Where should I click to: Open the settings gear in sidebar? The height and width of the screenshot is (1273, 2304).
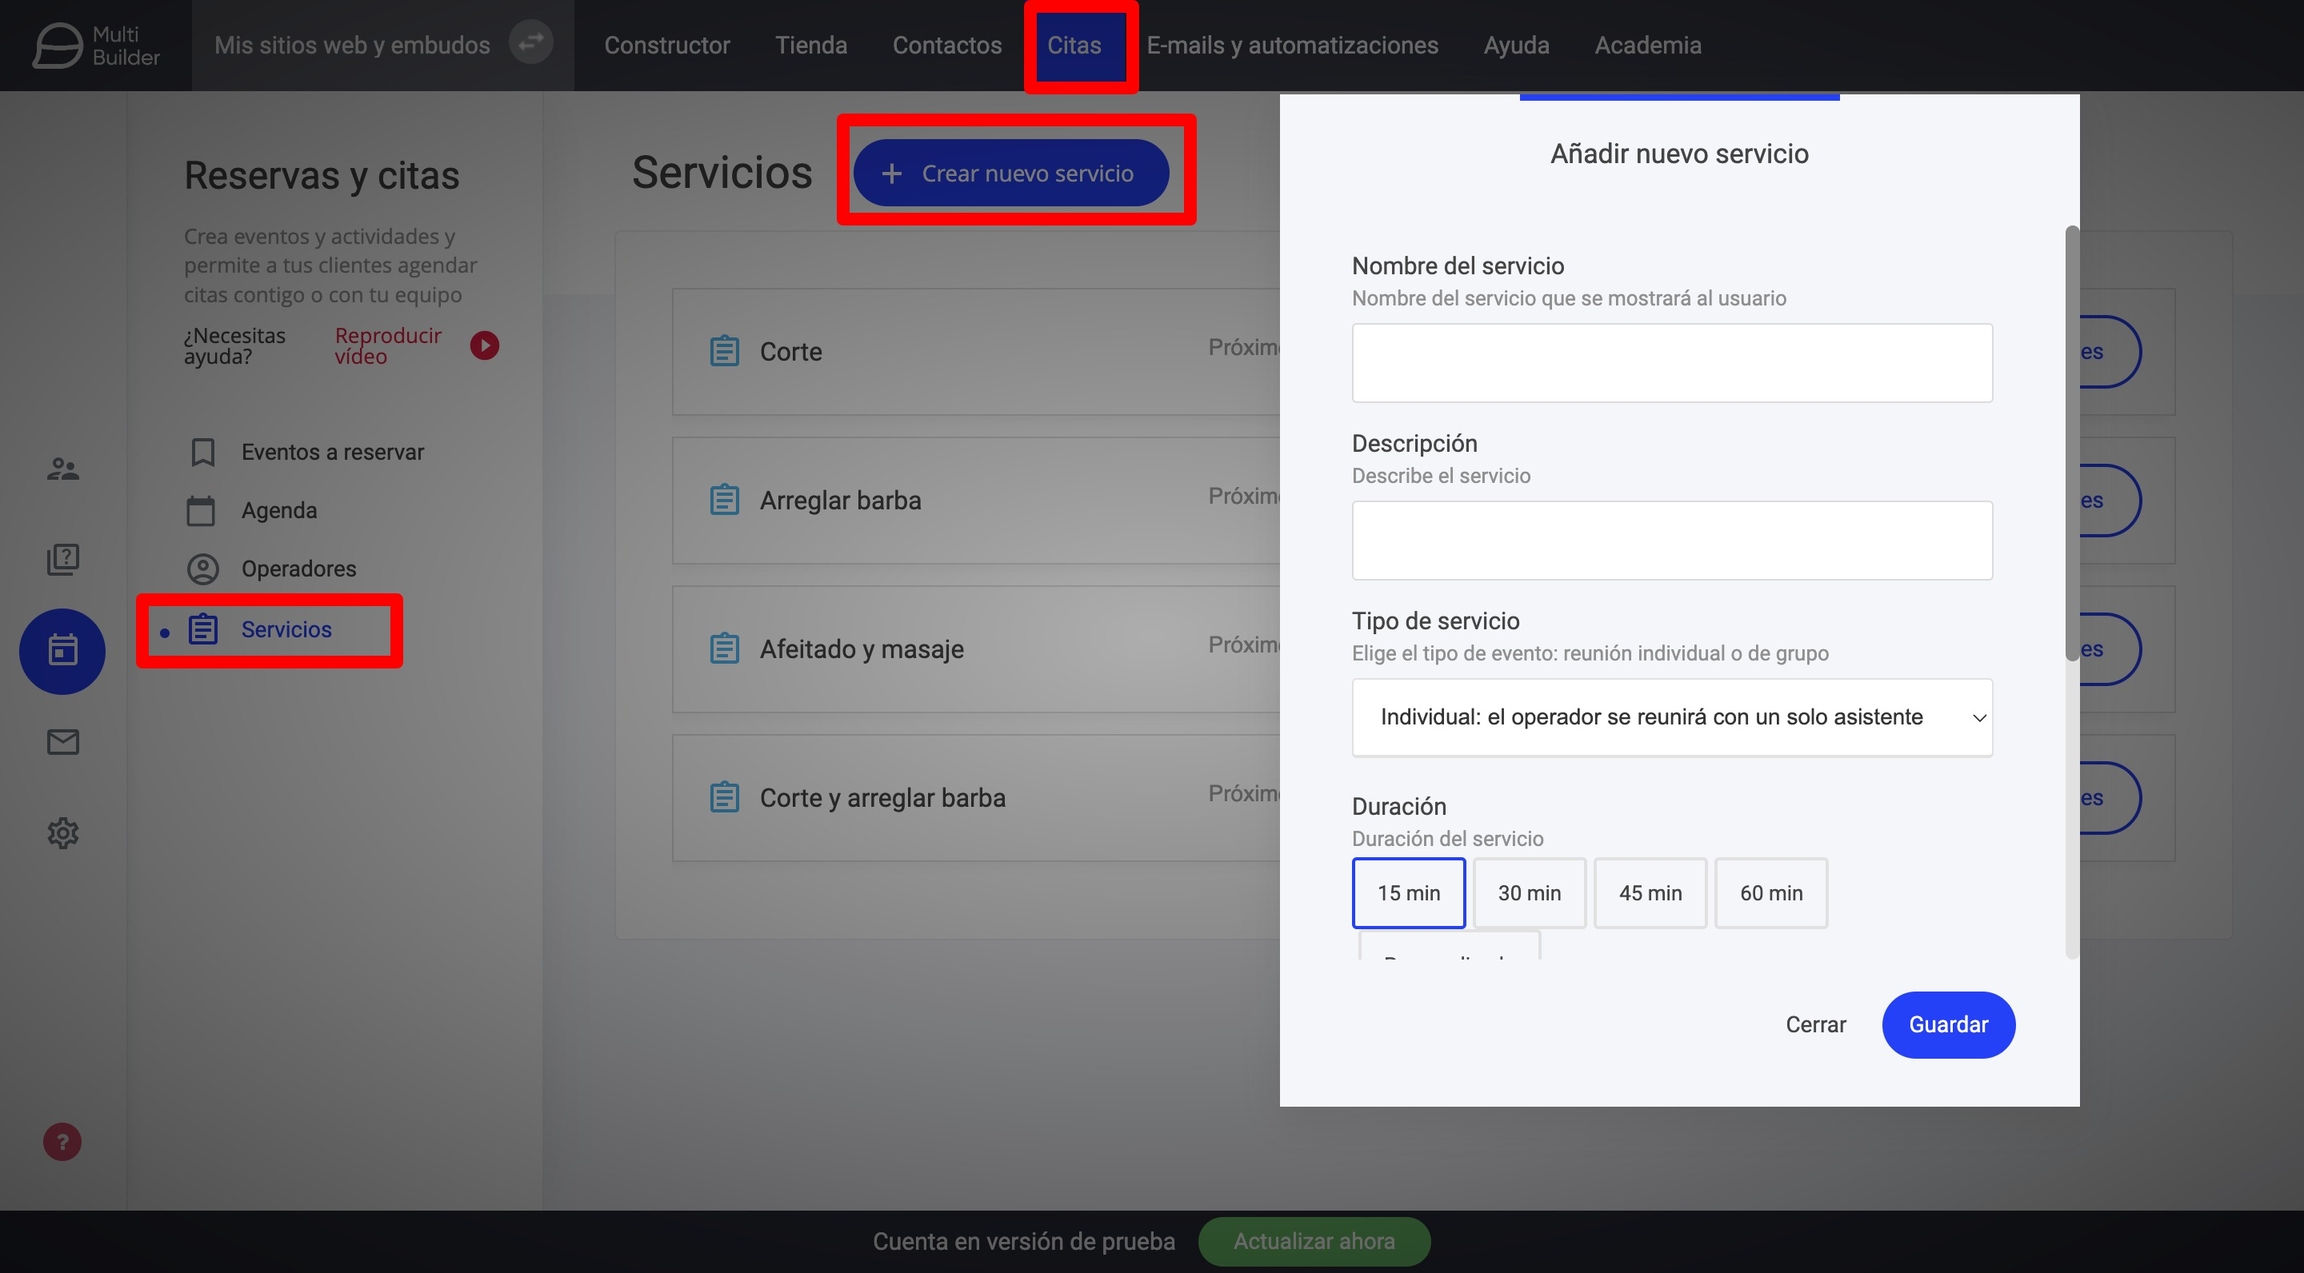click(x=63, y=833)
